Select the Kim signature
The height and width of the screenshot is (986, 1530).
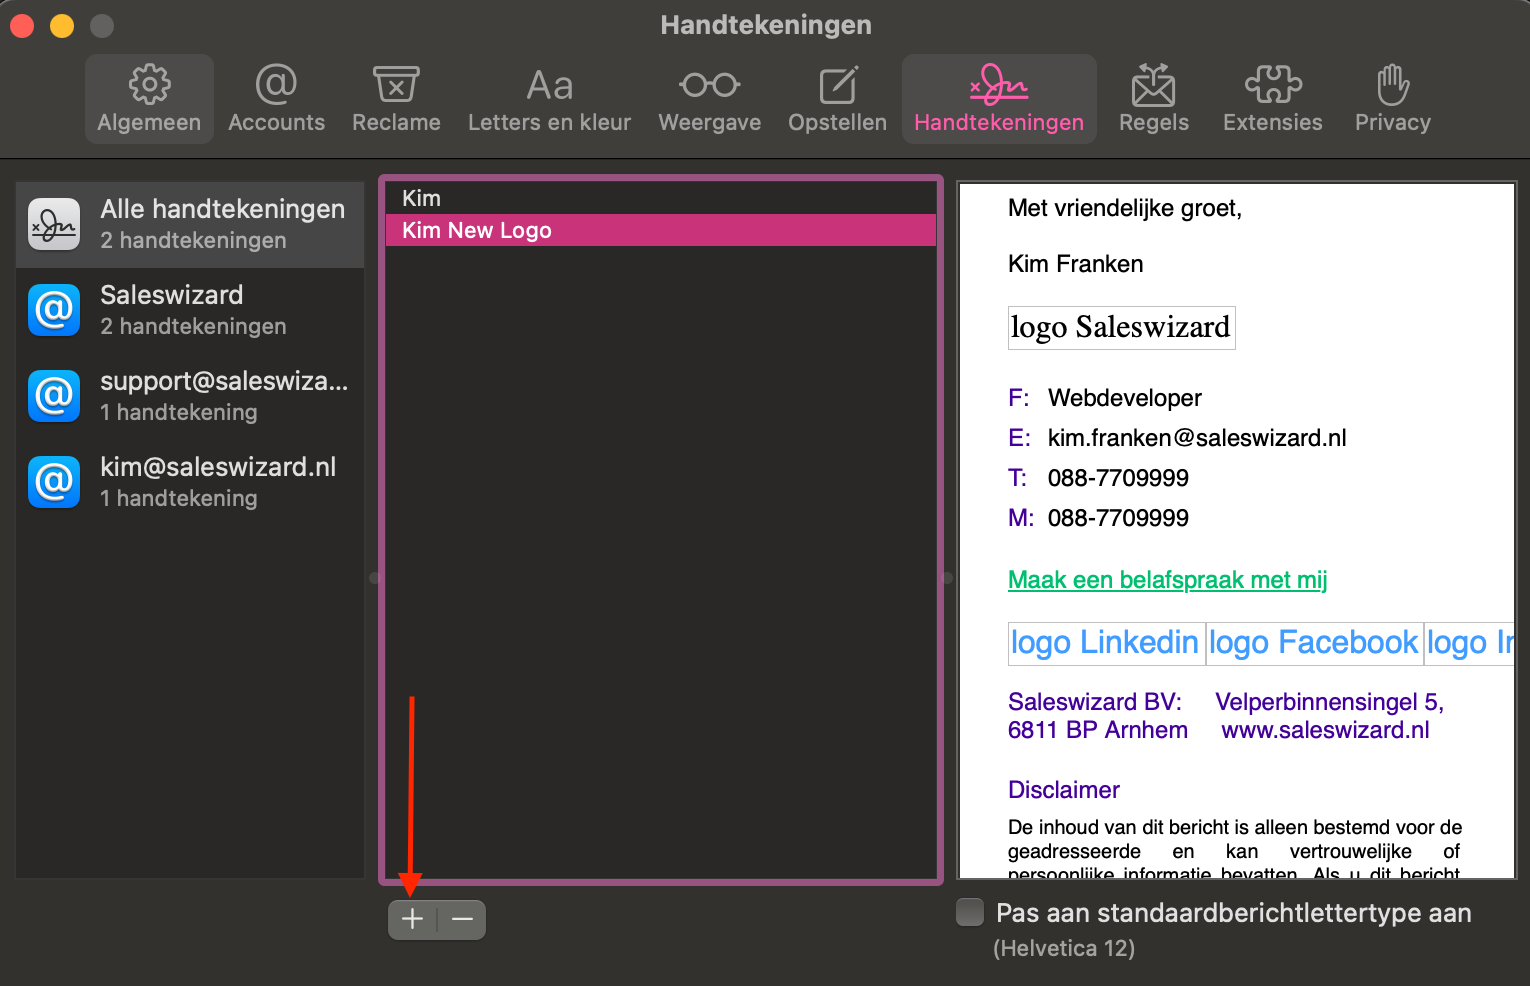pos(660,198)
